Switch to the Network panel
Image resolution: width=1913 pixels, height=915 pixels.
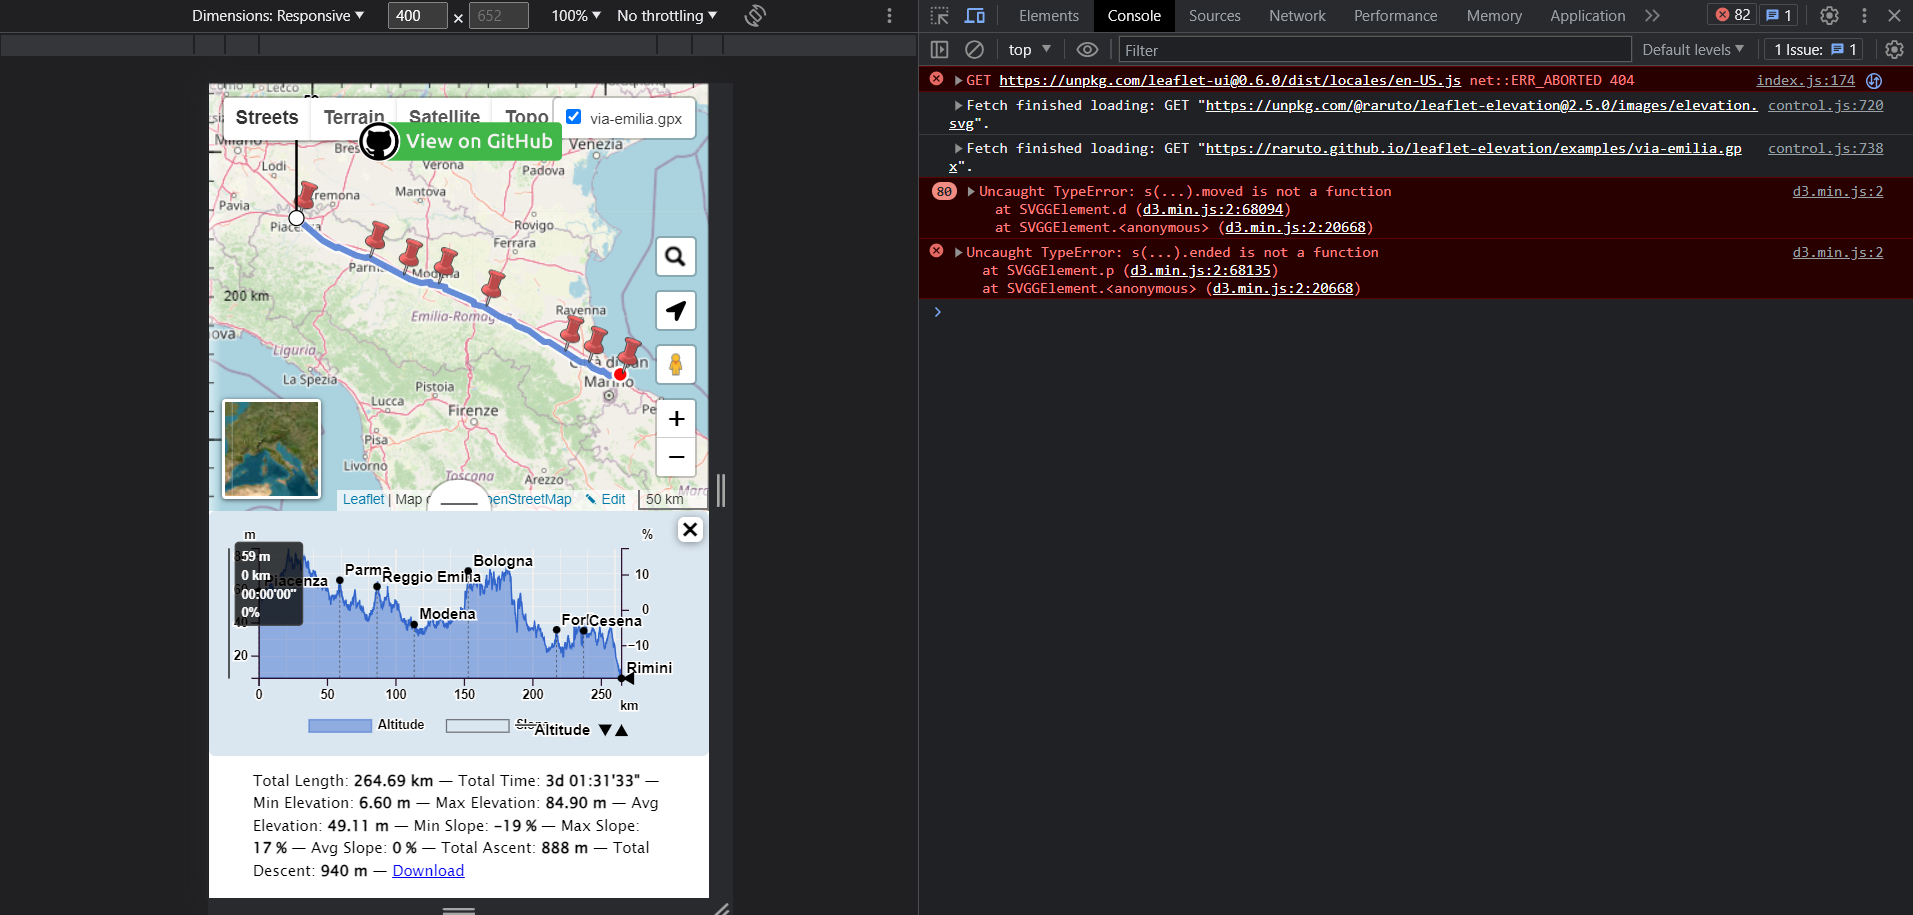click(x=1296, y=15)
